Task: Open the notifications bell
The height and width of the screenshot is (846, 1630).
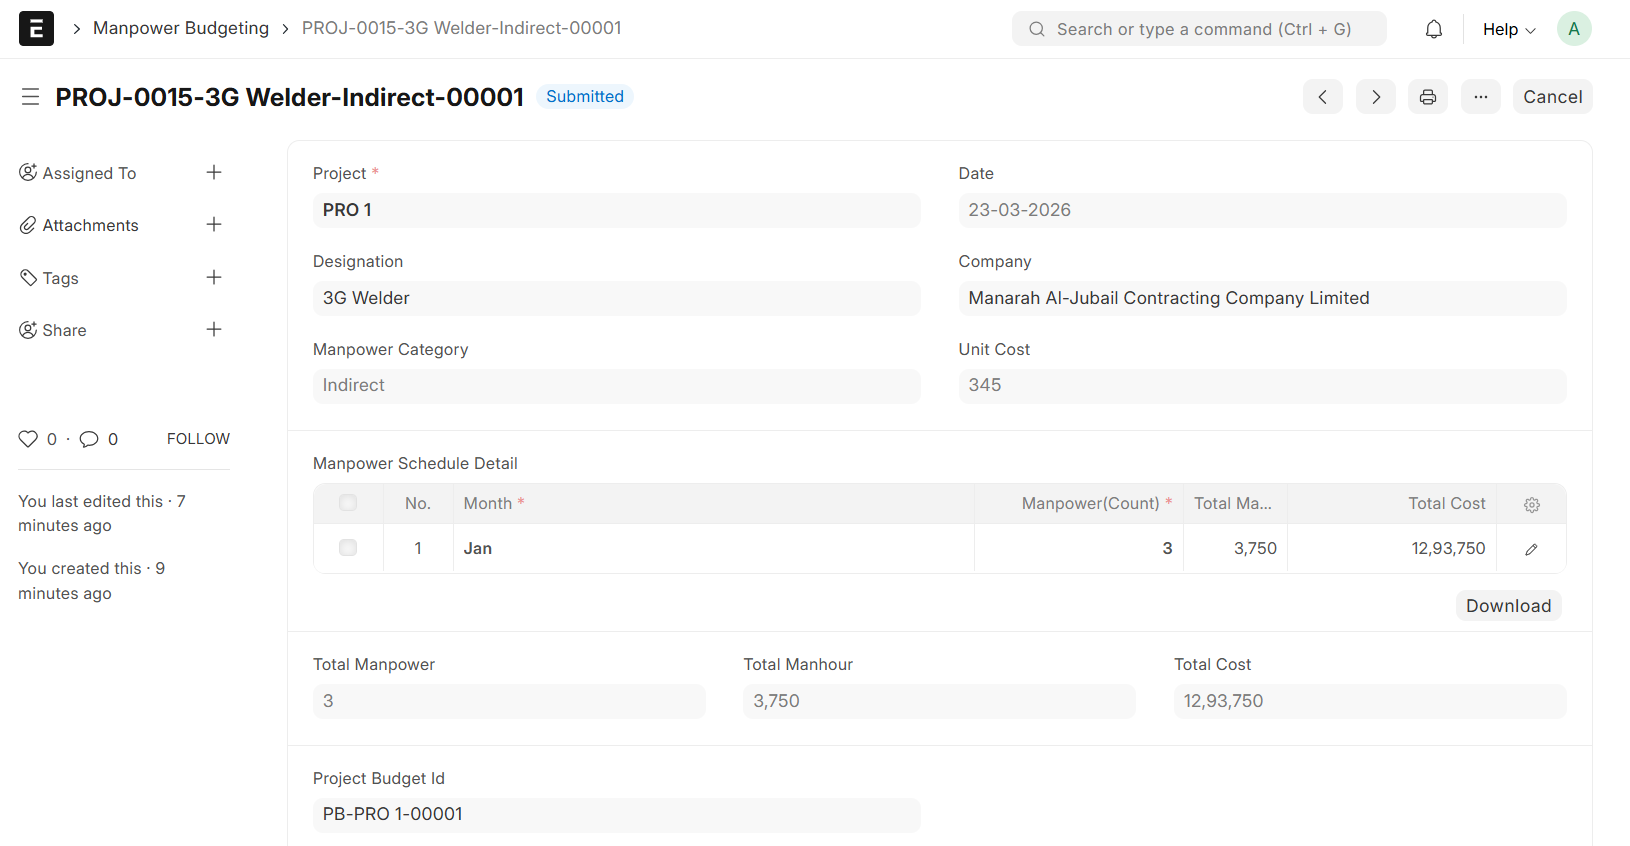Action: [1433, 29]
